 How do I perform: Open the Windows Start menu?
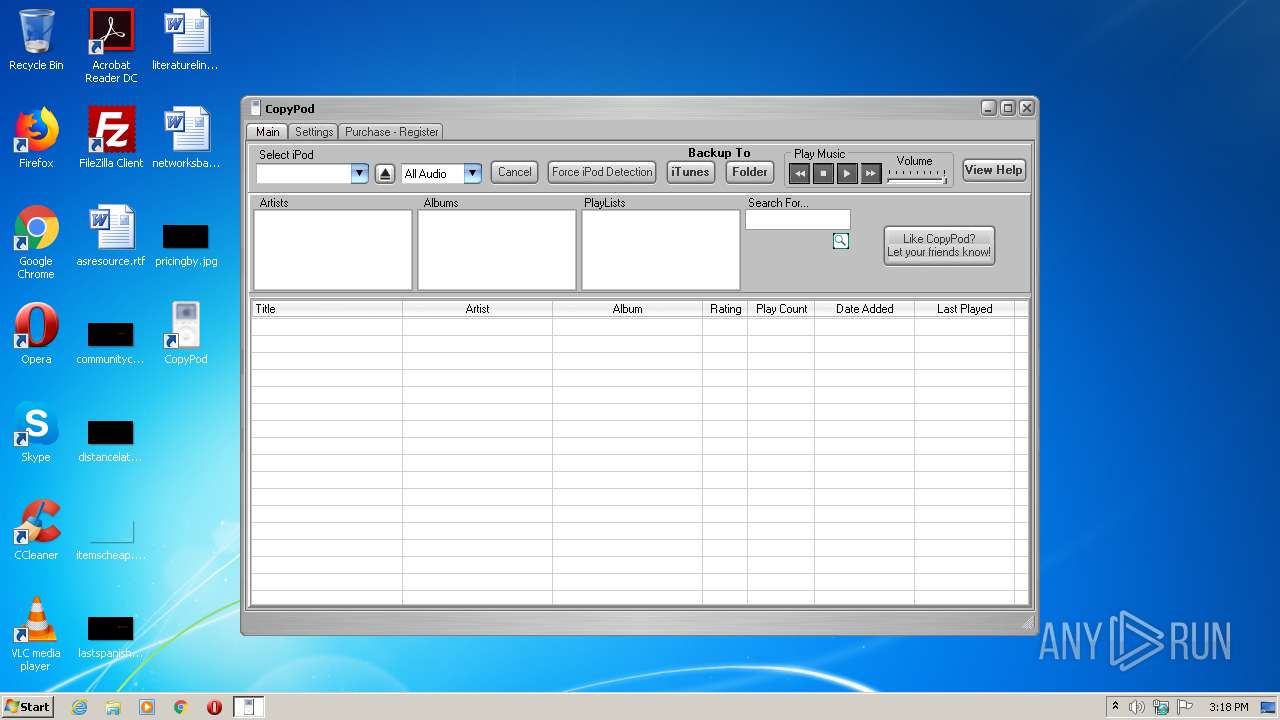point(28,706)
